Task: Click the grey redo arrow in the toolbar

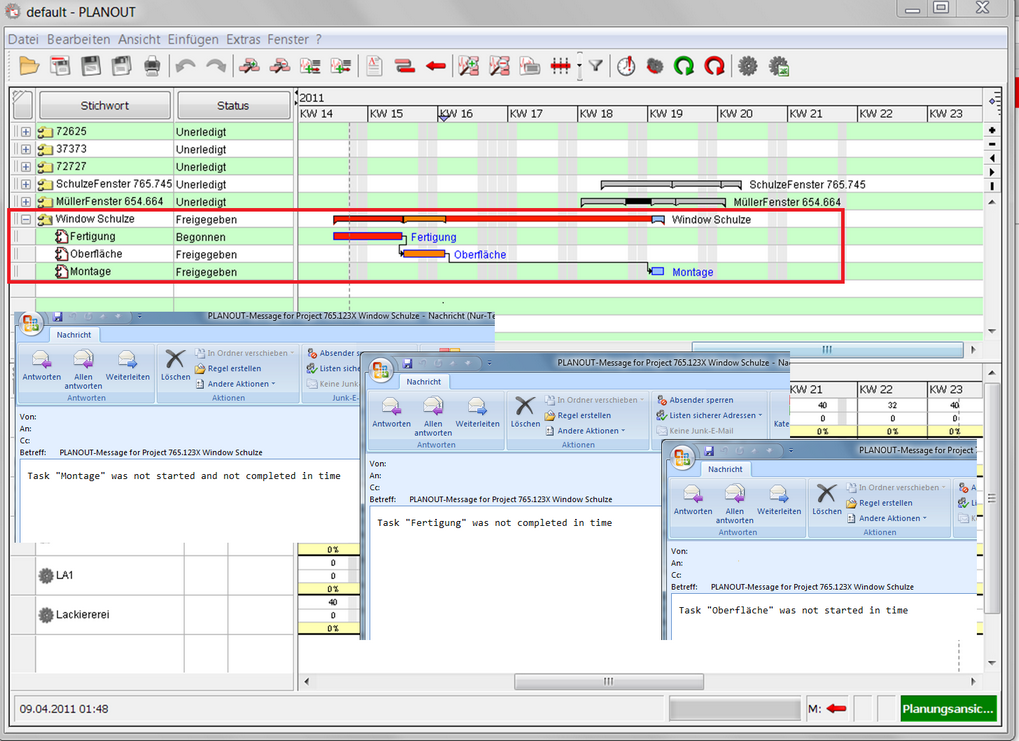Action: coord(216,66)
